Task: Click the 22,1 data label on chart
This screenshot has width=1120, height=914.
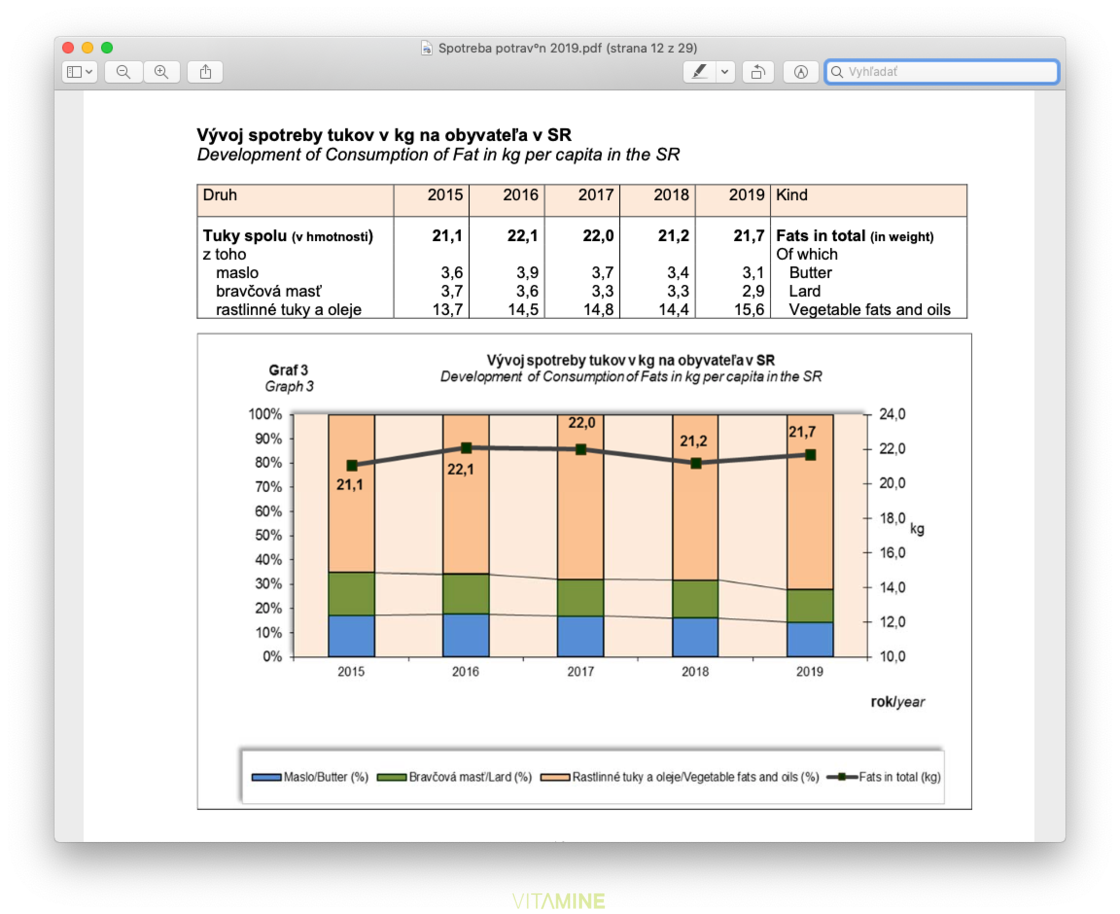Action: tap(461, 470)
